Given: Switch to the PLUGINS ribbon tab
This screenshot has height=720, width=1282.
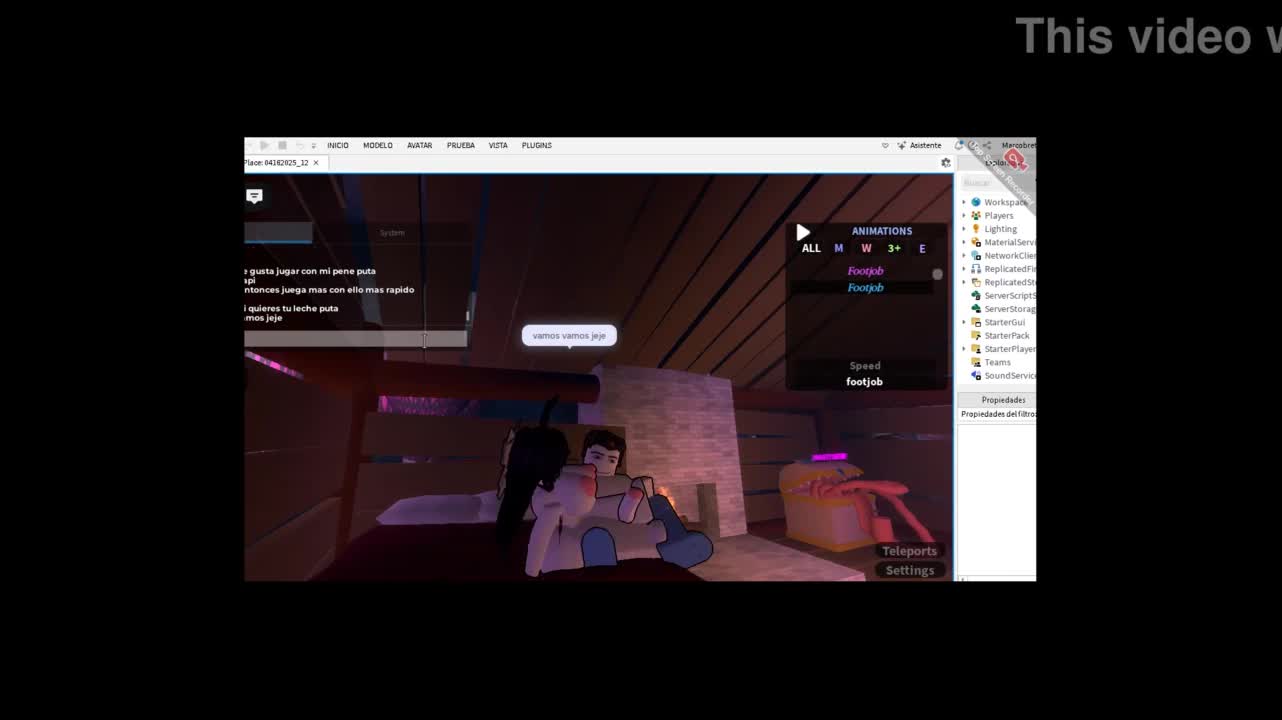Looking at the screenshot, I should coord(536,146).
